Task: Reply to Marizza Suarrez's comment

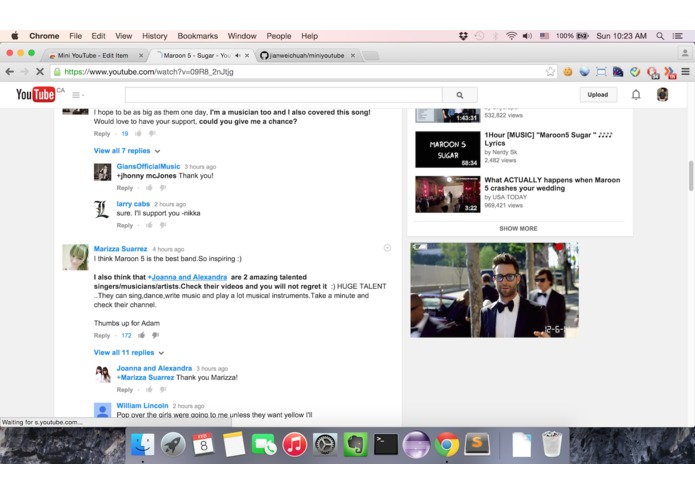Action: 102,335
